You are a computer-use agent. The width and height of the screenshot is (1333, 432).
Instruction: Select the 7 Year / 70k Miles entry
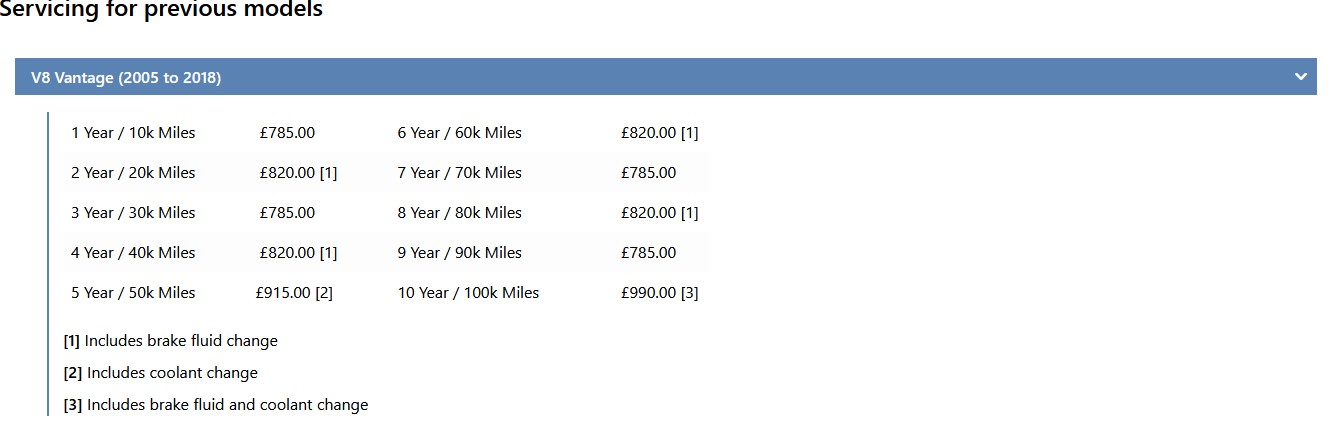[x=460, y=173]
